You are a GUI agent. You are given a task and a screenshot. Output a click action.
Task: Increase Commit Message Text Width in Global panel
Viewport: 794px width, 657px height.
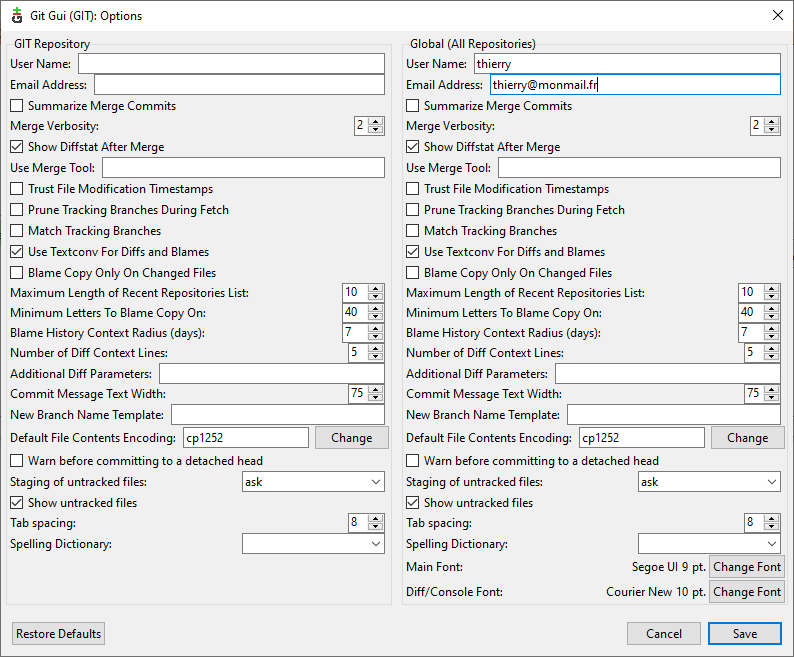click(x=772, y=390)
